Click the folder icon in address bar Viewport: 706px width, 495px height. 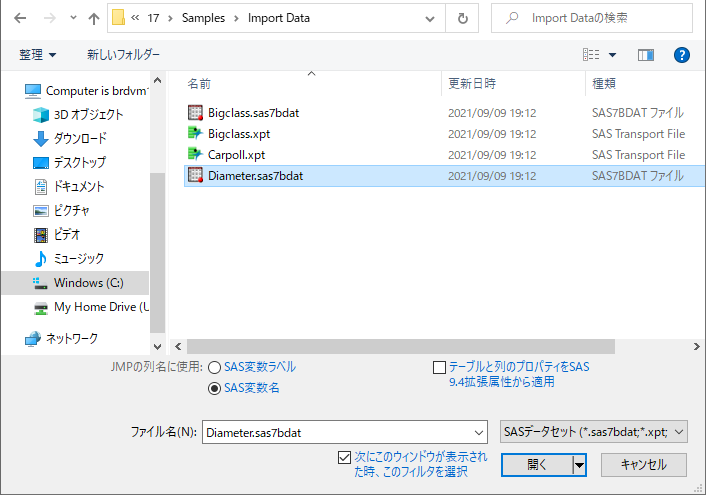118,18
